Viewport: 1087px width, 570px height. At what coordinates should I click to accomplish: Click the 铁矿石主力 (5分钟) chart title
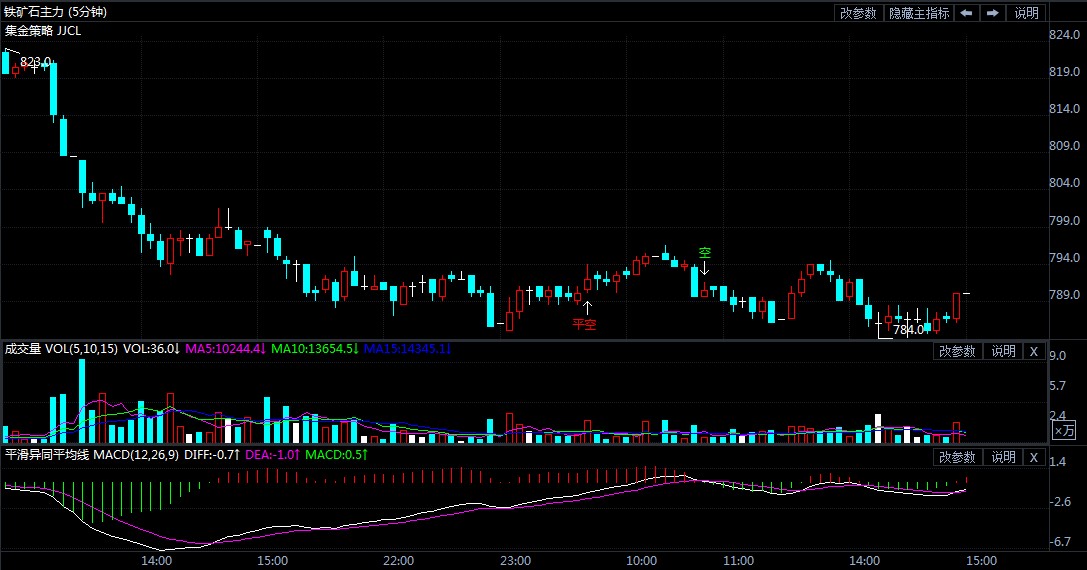coord(55,12)
